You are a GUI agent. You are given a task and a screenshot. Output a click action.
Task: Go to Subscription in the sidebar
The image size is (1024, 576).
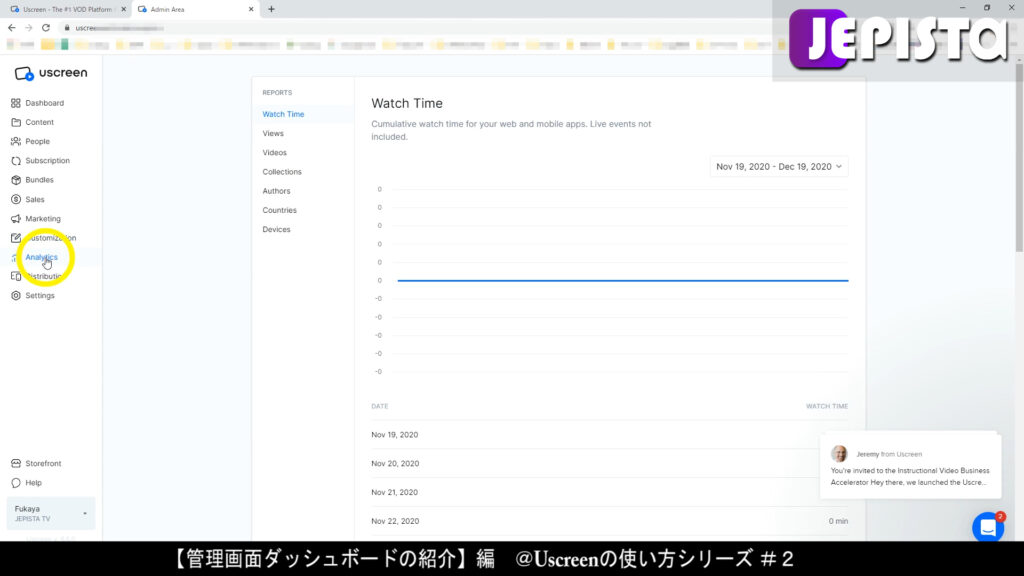[x=47, y=161]
